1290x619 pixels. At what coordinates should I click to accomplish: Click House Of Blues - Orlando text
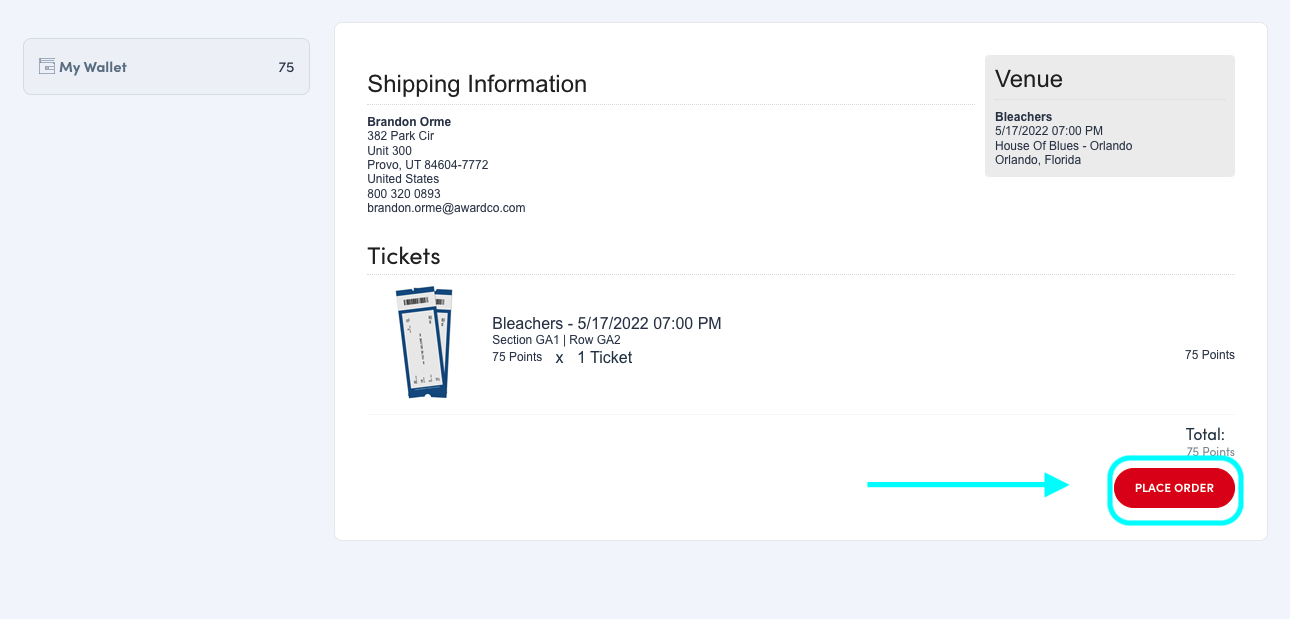point(1063,146)
